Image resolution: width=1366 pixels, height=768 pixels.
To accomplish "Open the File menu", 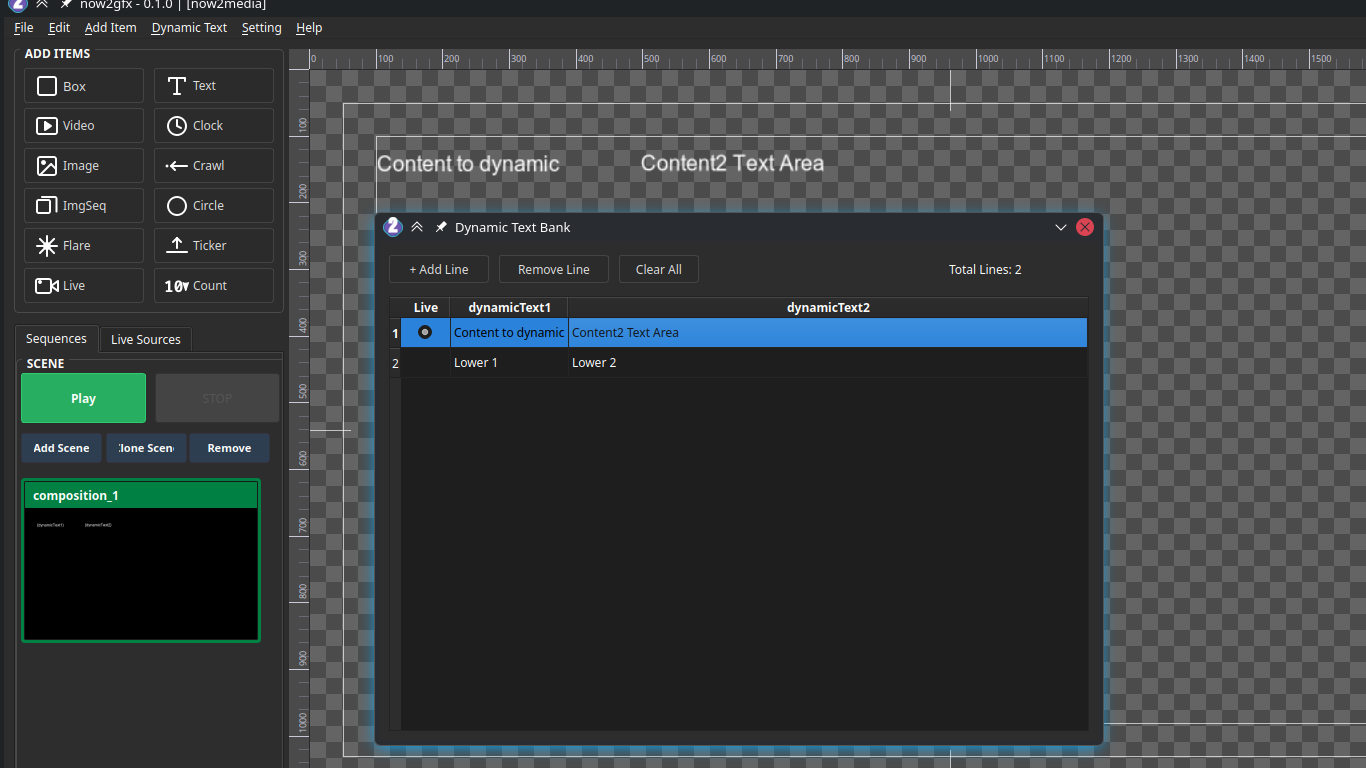I will click(x=24, y=28).
